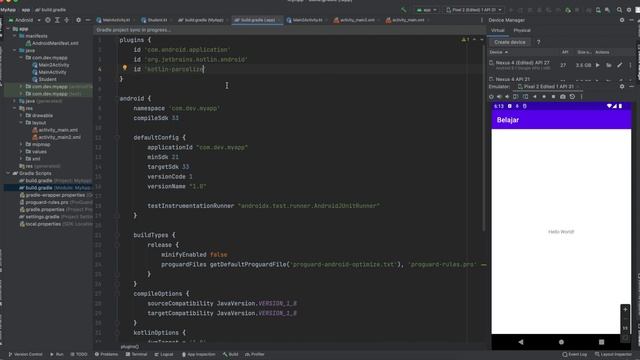The width and height of the screenshot is (640, 360).
Task: Click the emulator snapshots clock icon
Action: 572,97
